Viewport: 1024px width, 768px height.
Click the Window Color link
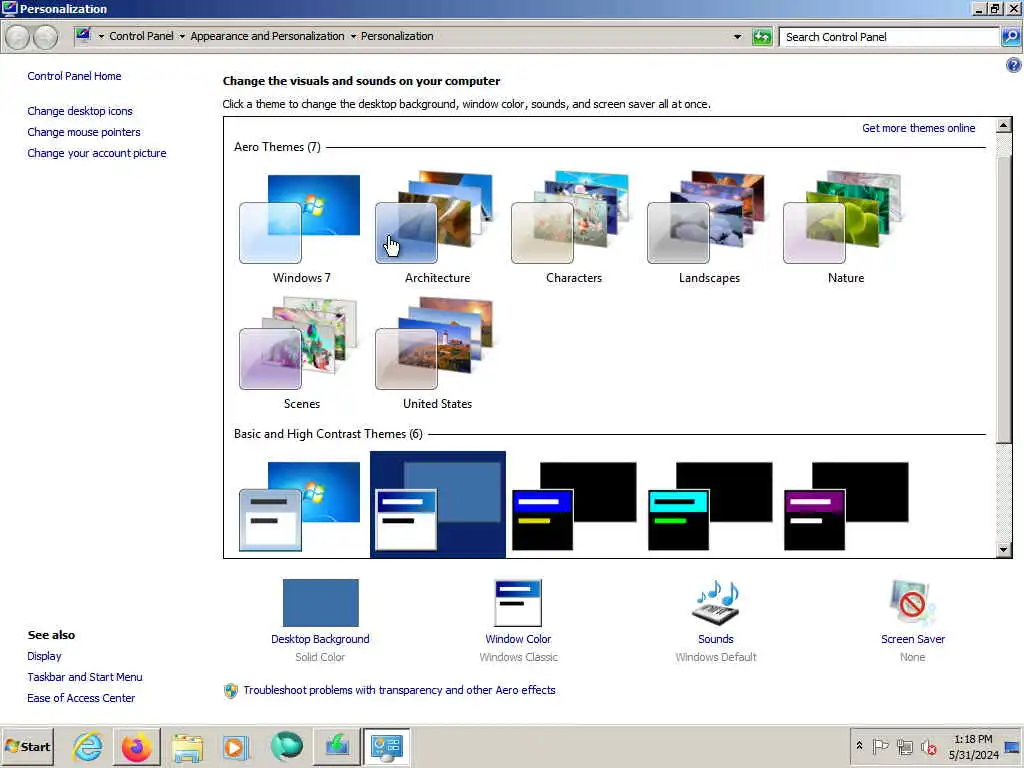point(518,639)
